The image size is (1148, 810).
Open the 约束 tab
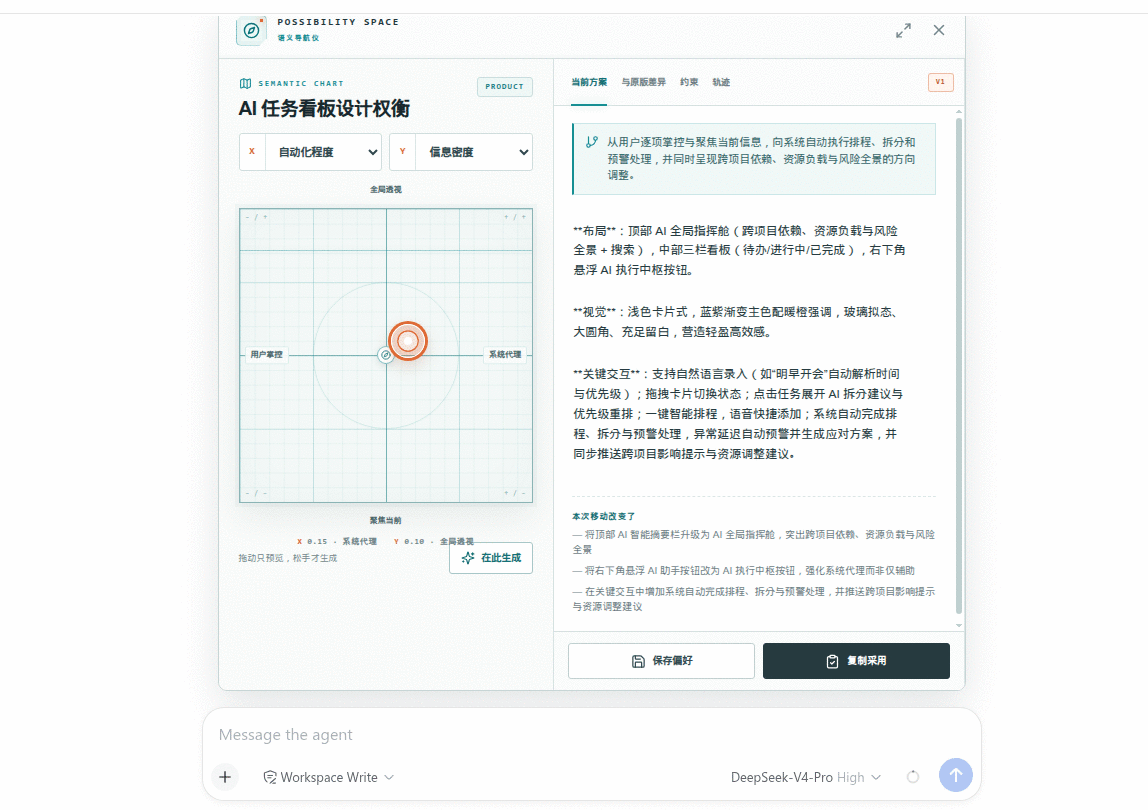coord(689,82)
